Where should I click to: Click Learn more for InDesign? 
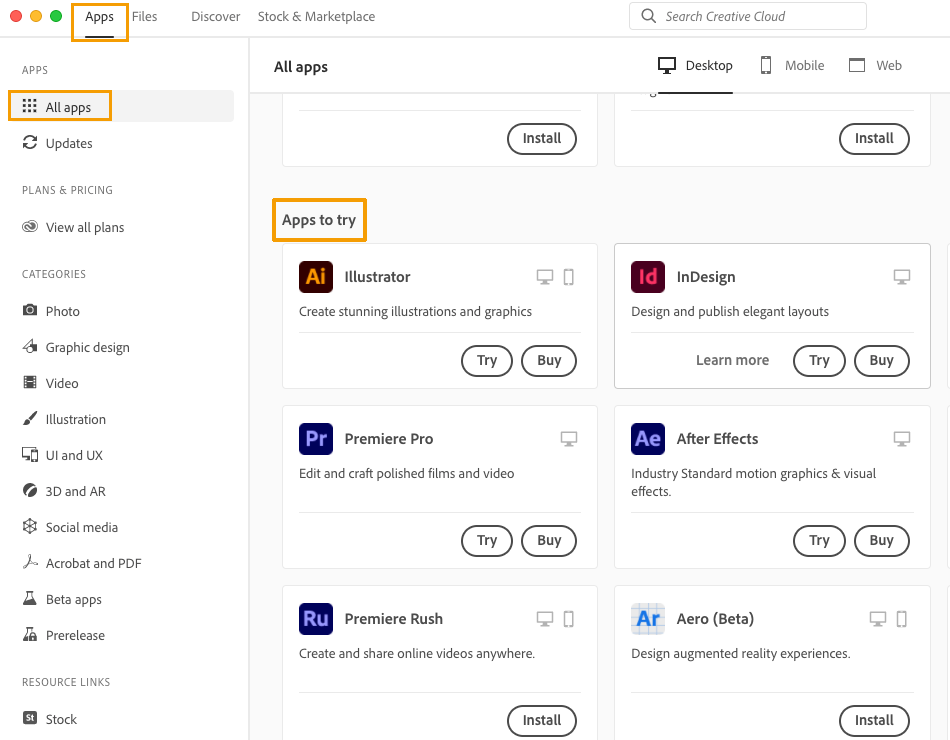tap(732, 361)
